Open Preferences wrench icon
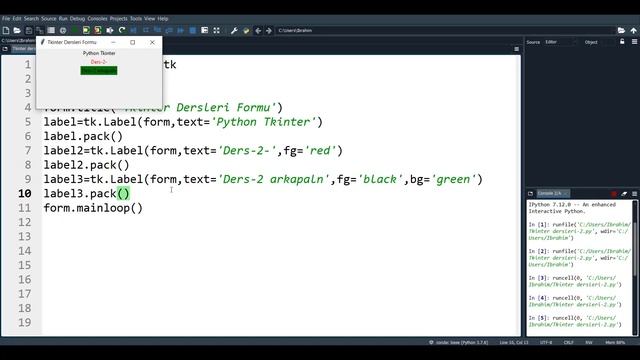 (234, 31)
